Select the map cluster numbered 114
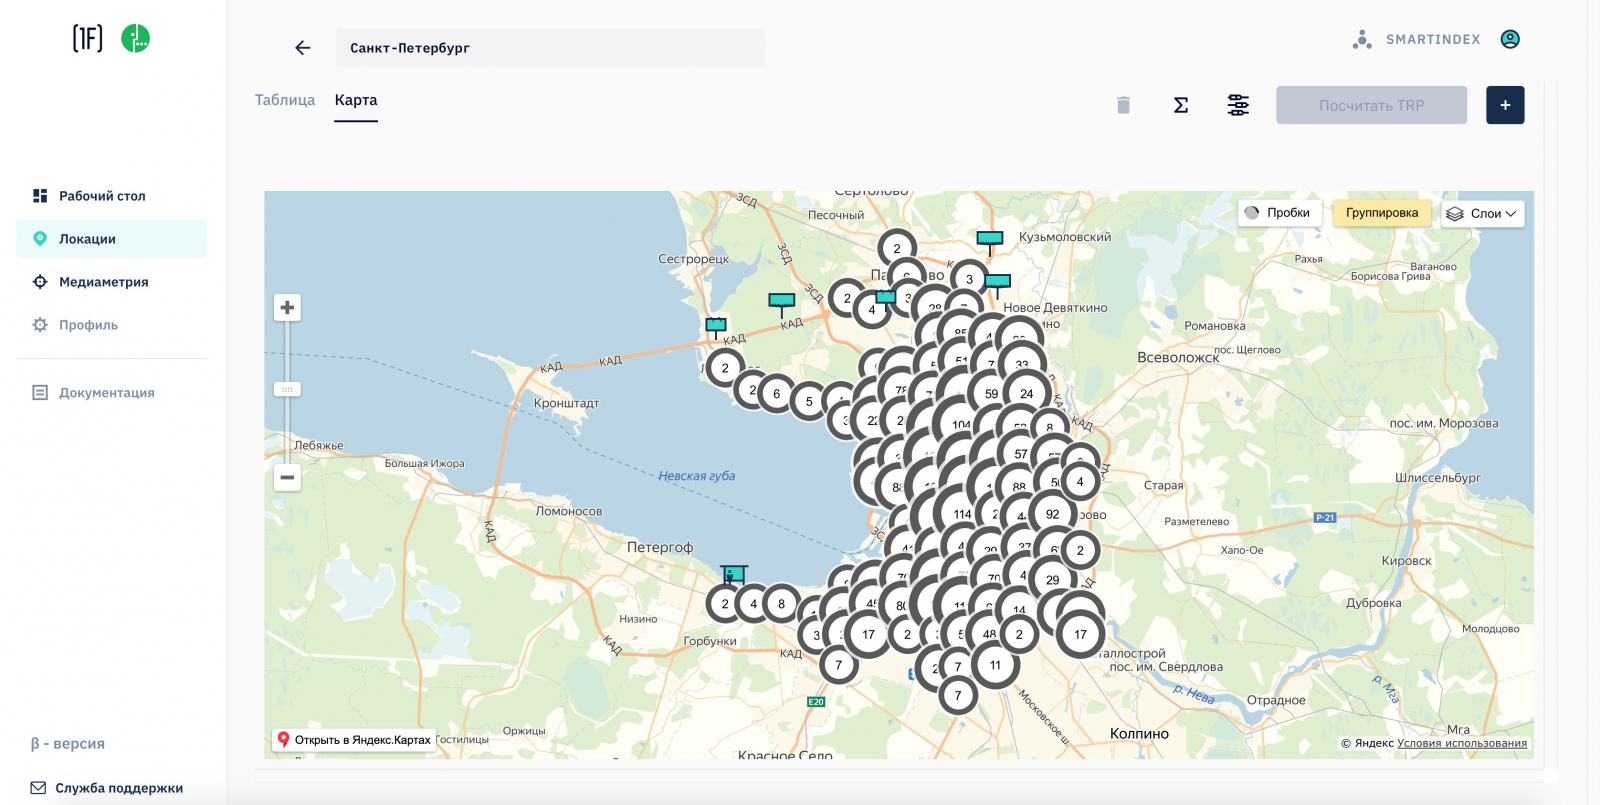The height and width of the screenshot is (805, 1600). point(962,514)
